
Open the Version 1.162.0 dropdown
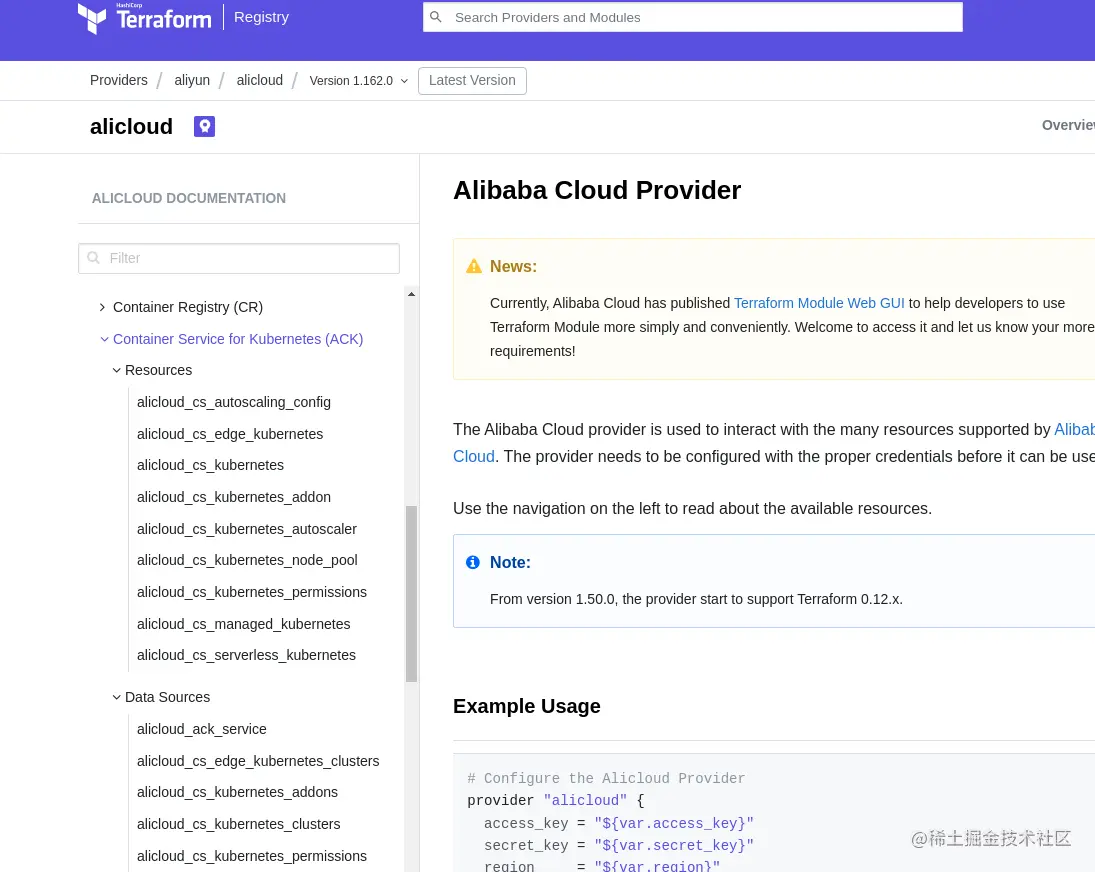click(358, 81)
